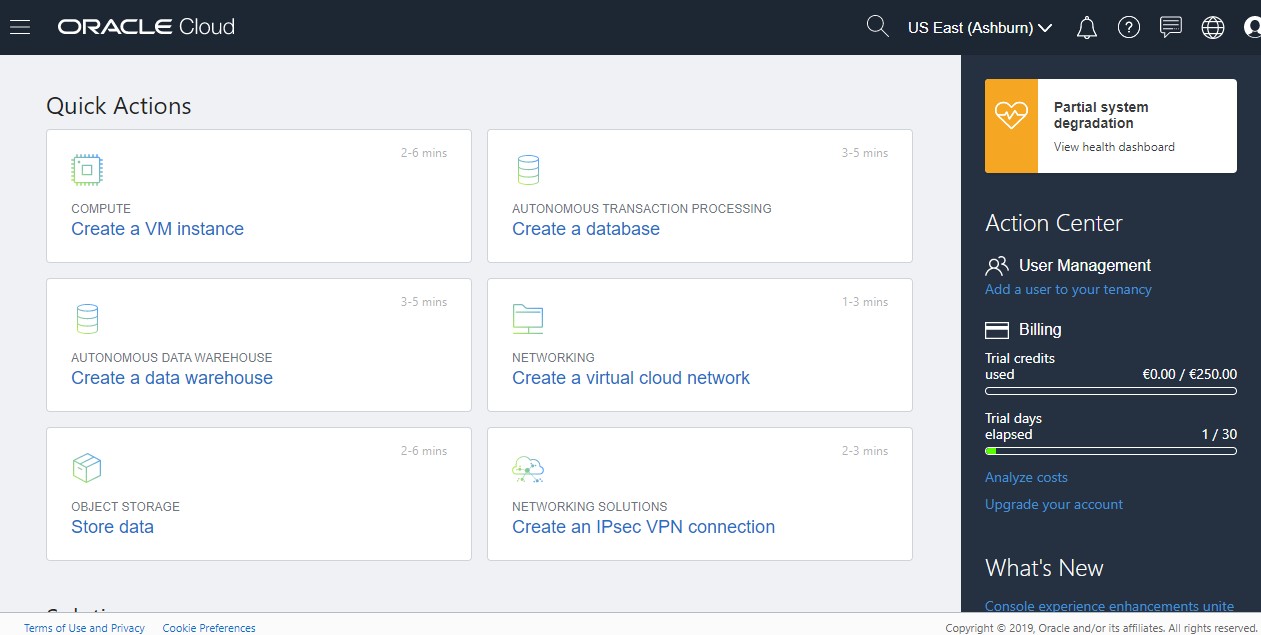The width and height of the screenshot is (1261, 635).
Task: Open Create a virtual cloud network
Action: pos(631,378)
